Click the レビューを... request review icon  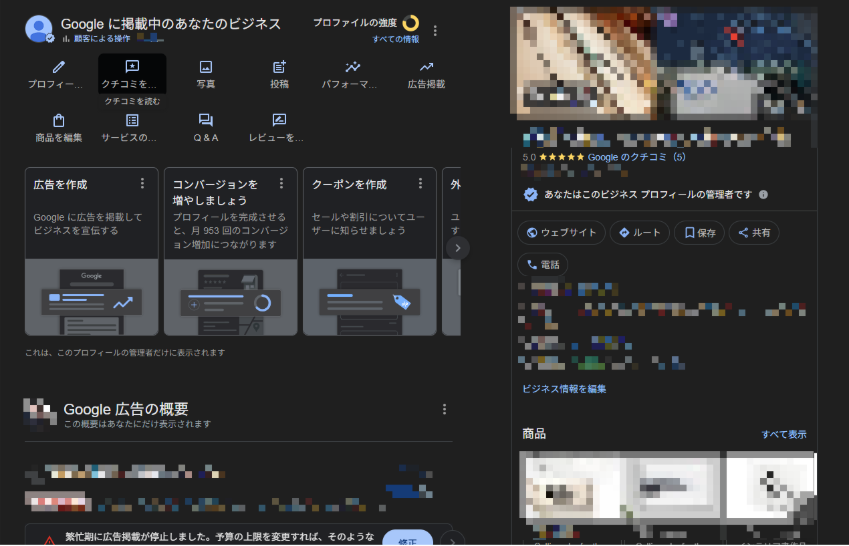(279, 120)
